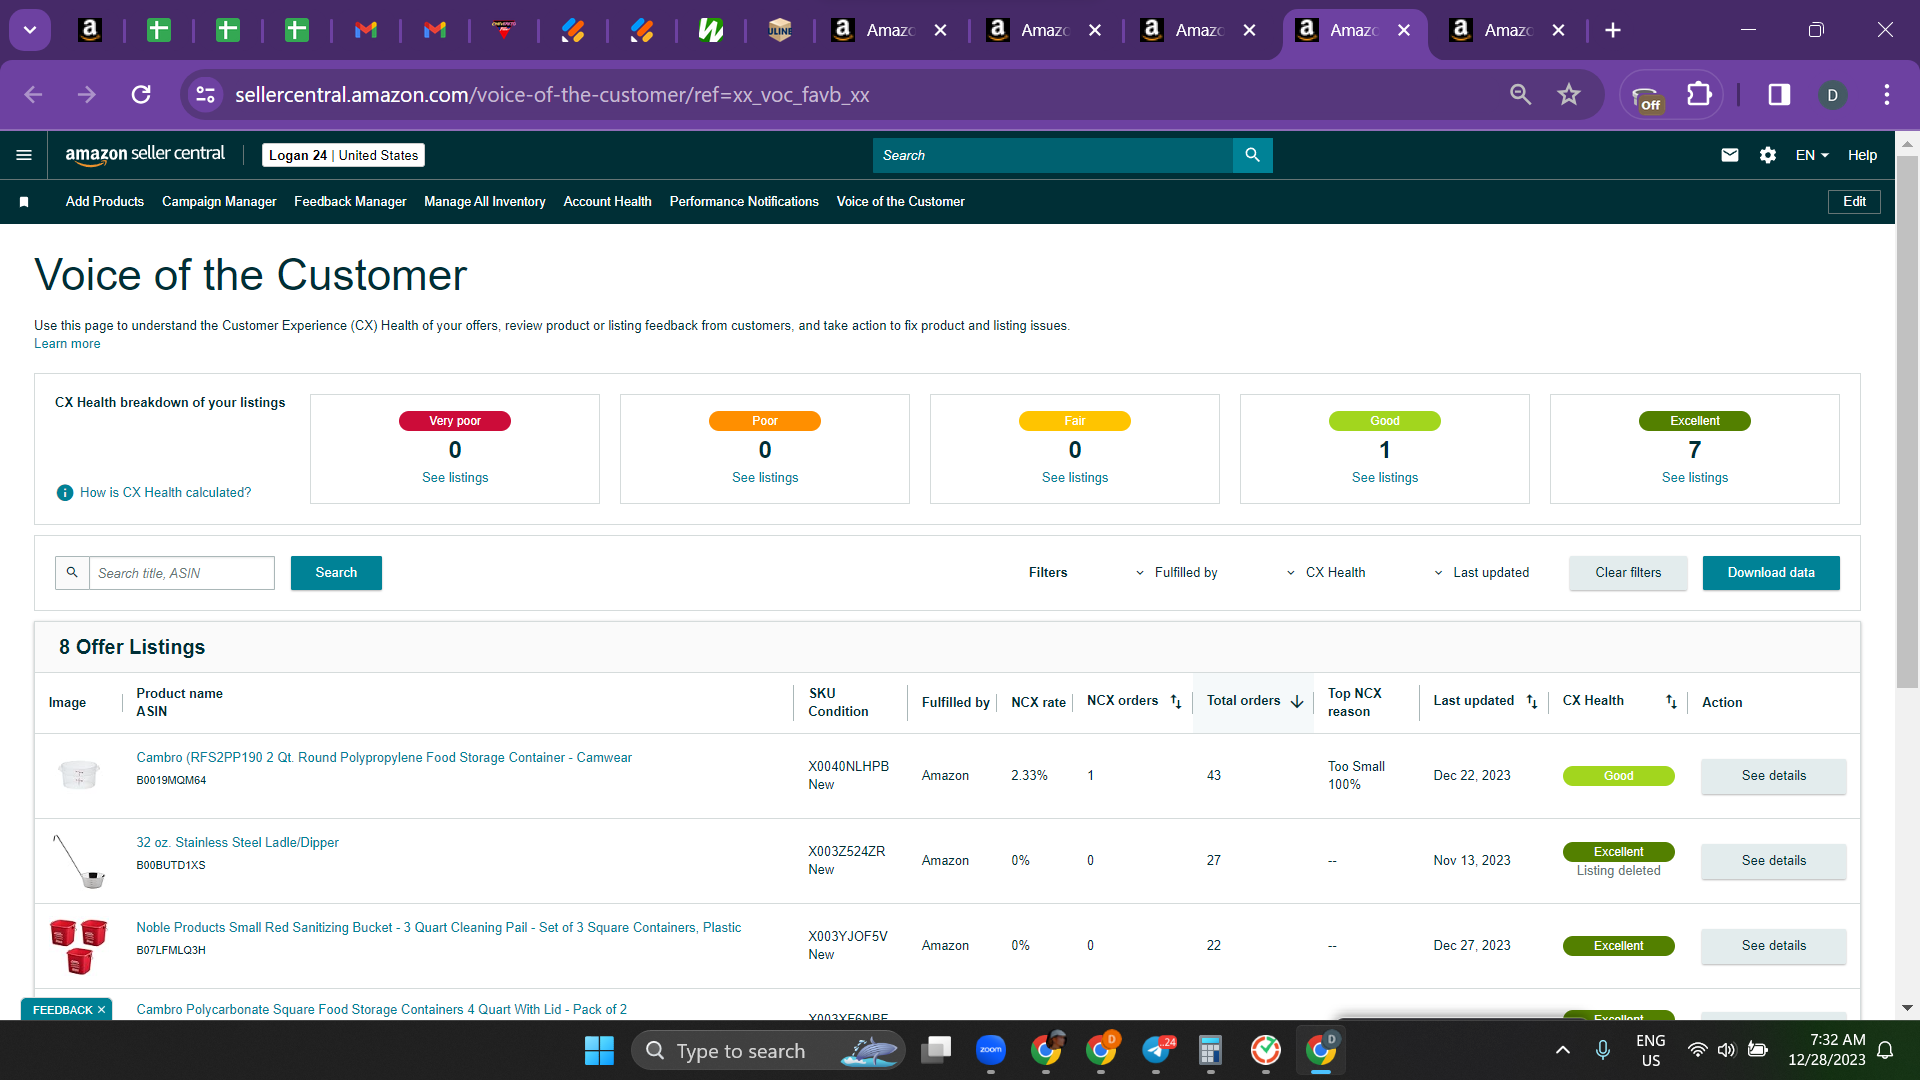Click the ladle product thumbnail
Viewport: 1920px width, 1080px height.
(x=79, y=861)
